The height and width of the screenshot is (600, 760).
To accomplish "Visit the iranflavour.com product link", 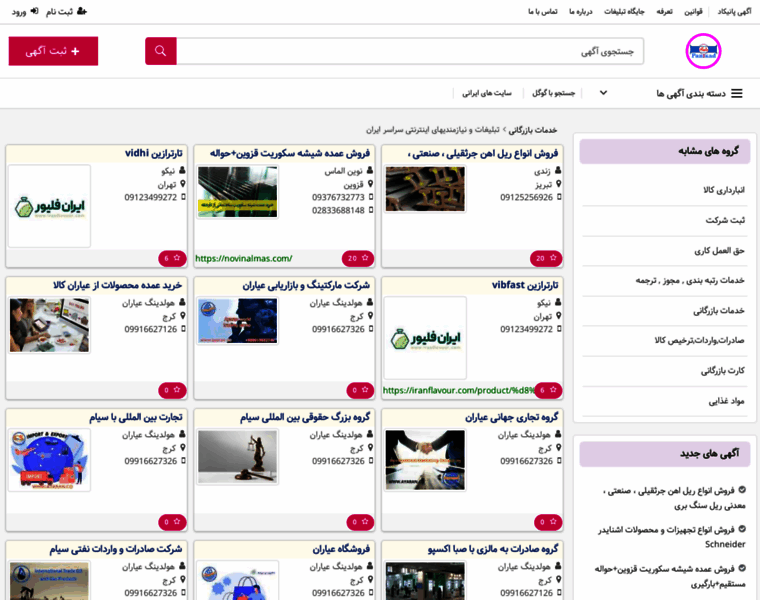I will pos(458,390).
